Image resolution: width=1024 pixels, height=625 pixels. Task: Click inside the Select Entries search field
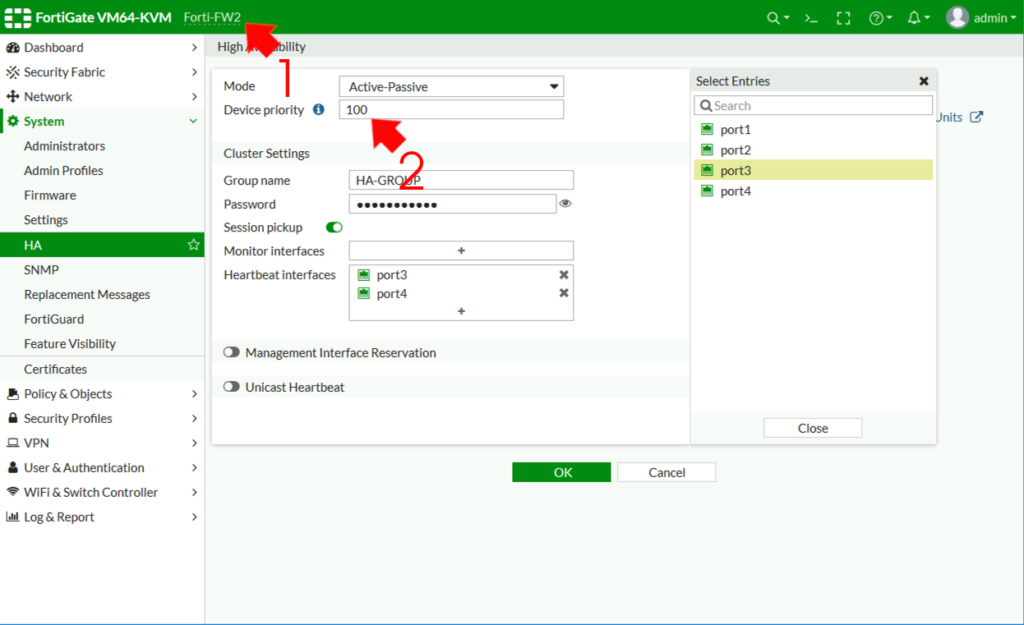(x=812, y=105)
